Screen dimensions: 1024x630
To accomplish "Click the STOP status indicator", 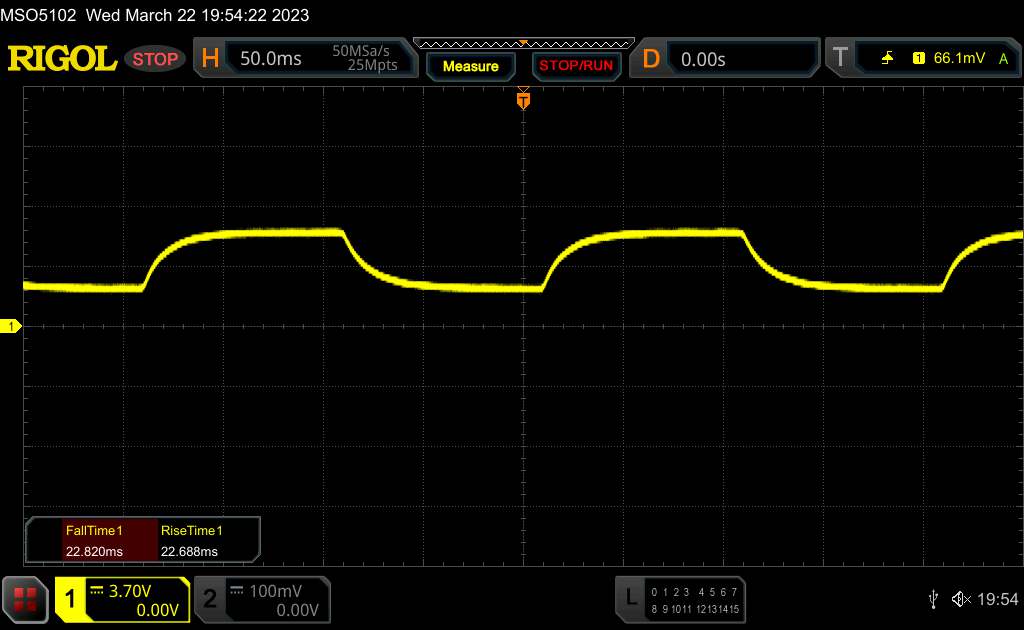I will 155,59.
